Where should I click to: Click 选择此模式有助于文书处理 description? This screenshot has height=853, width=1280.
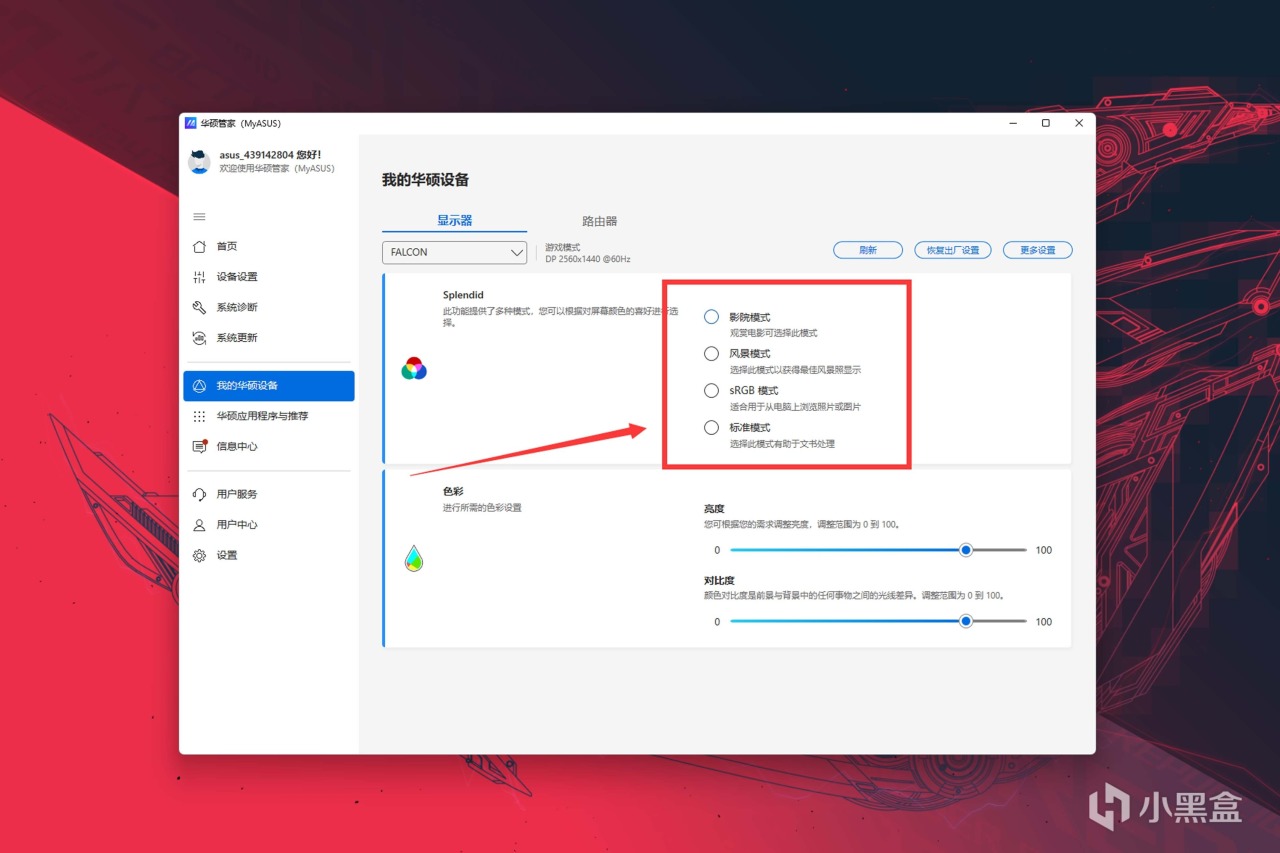click(x=782, y=444)
